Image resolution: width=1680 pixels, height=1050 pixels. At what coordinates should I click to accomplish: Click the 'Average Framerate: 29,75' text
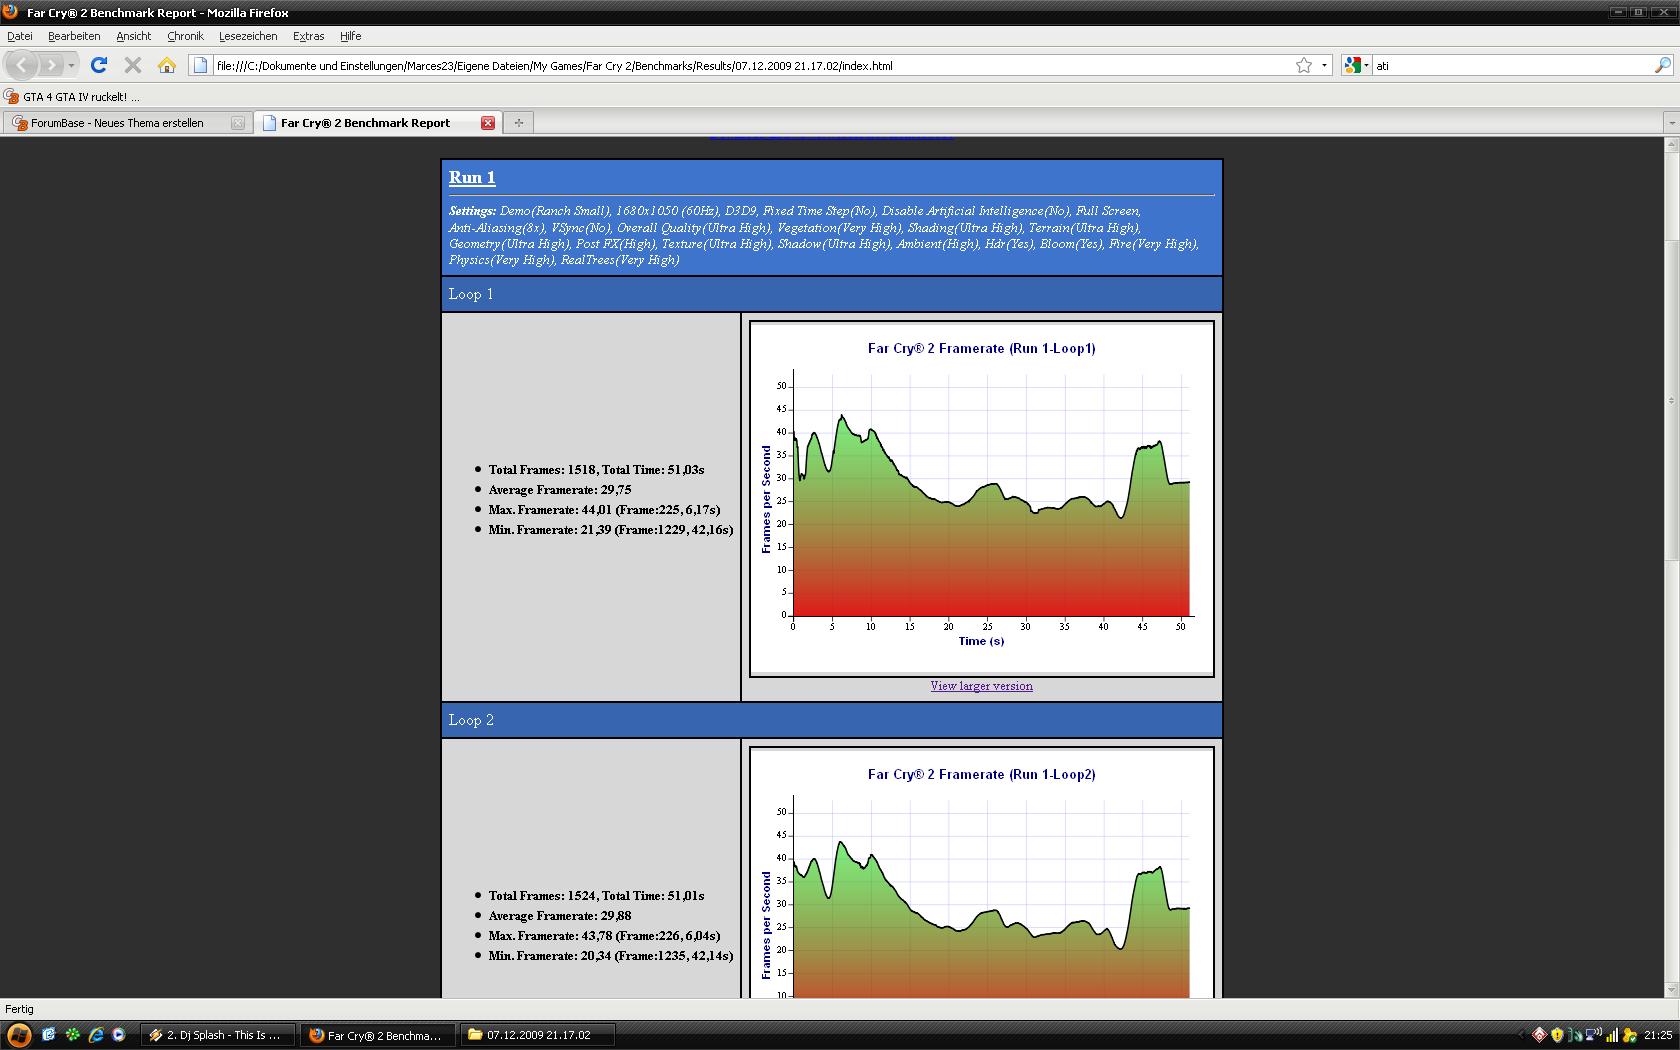click(x=560, y=490)
